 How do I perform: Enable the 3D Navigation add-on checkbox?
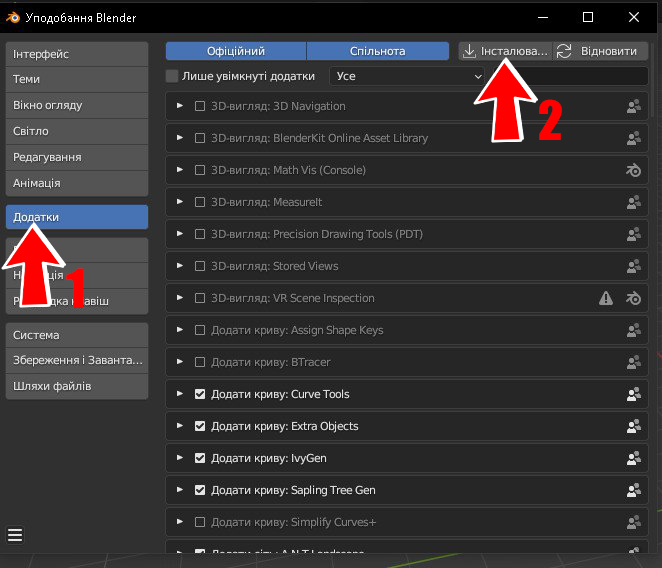point(200,106)
